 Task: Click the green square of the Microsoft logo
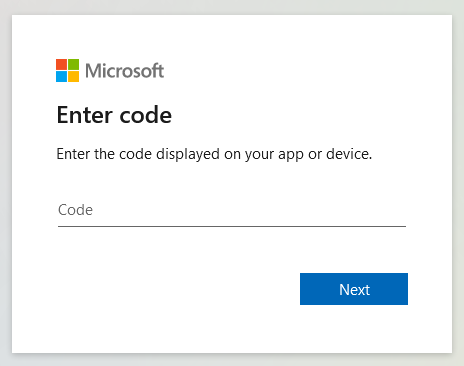[73, 64]
